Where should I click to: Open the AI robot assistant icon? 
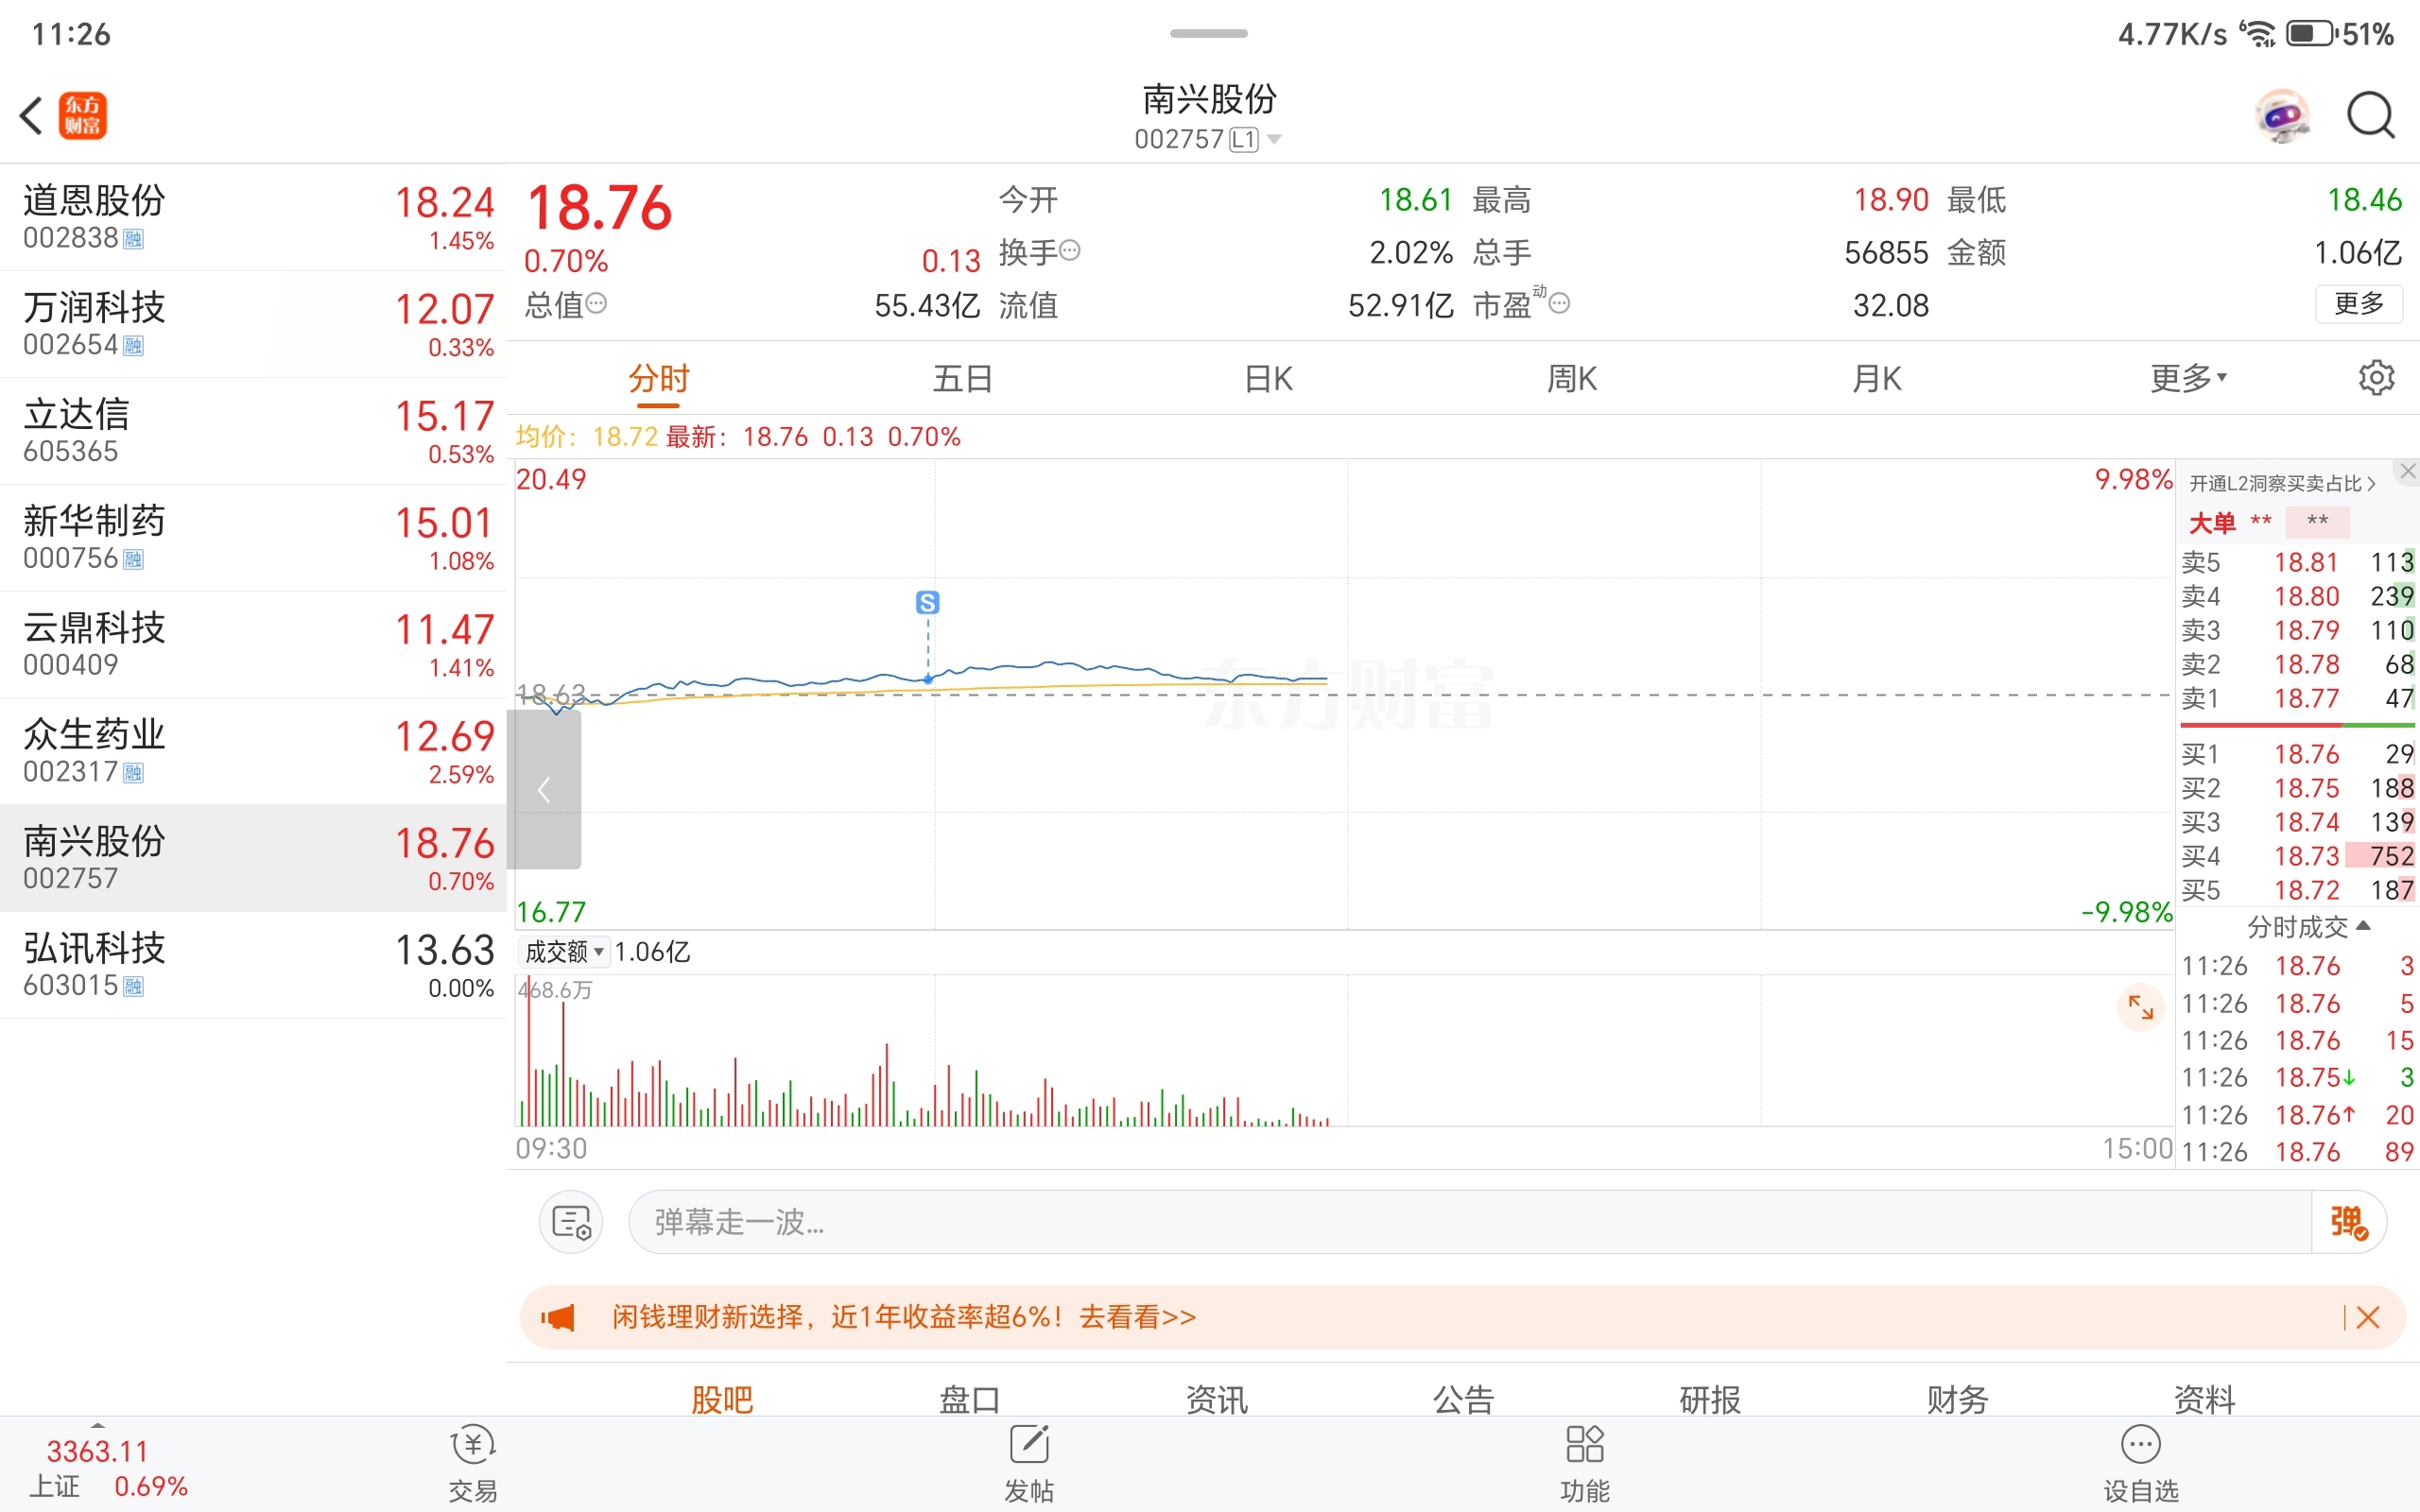pos(2282,116)
